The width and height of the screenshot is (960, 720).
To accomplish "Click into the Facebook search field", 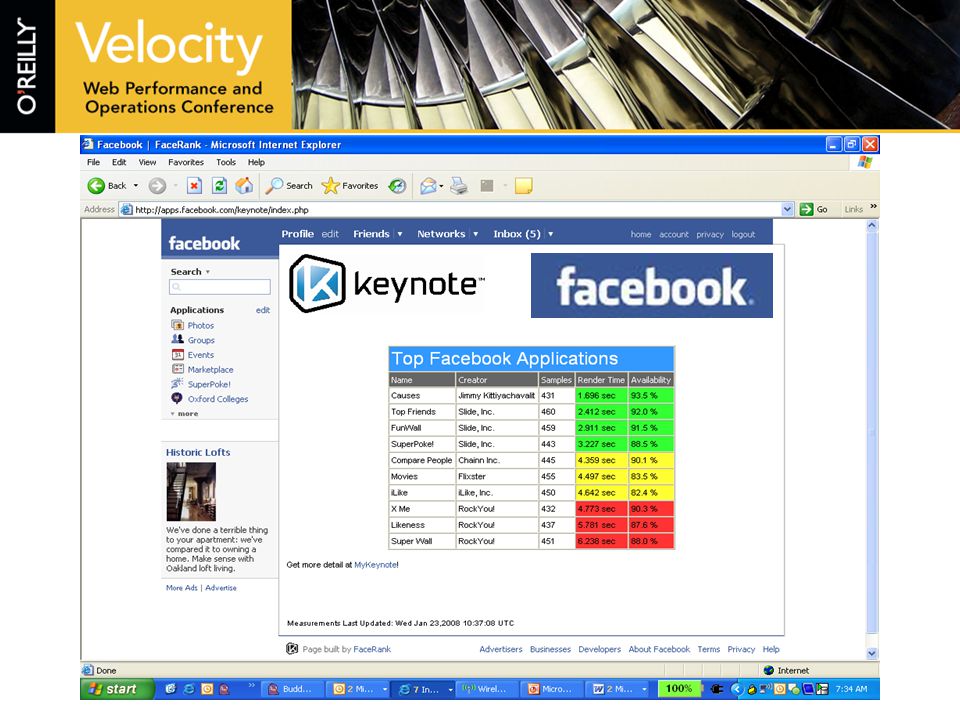I will [220, 287].
